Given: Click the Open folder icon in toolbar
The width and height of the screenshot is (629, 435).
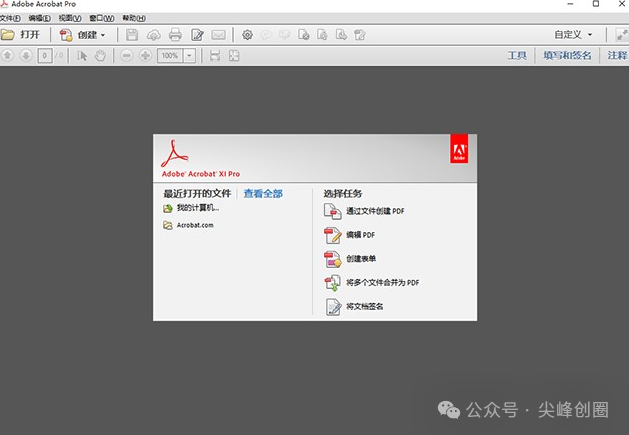Looking at the screenshot, I should 8,35.
